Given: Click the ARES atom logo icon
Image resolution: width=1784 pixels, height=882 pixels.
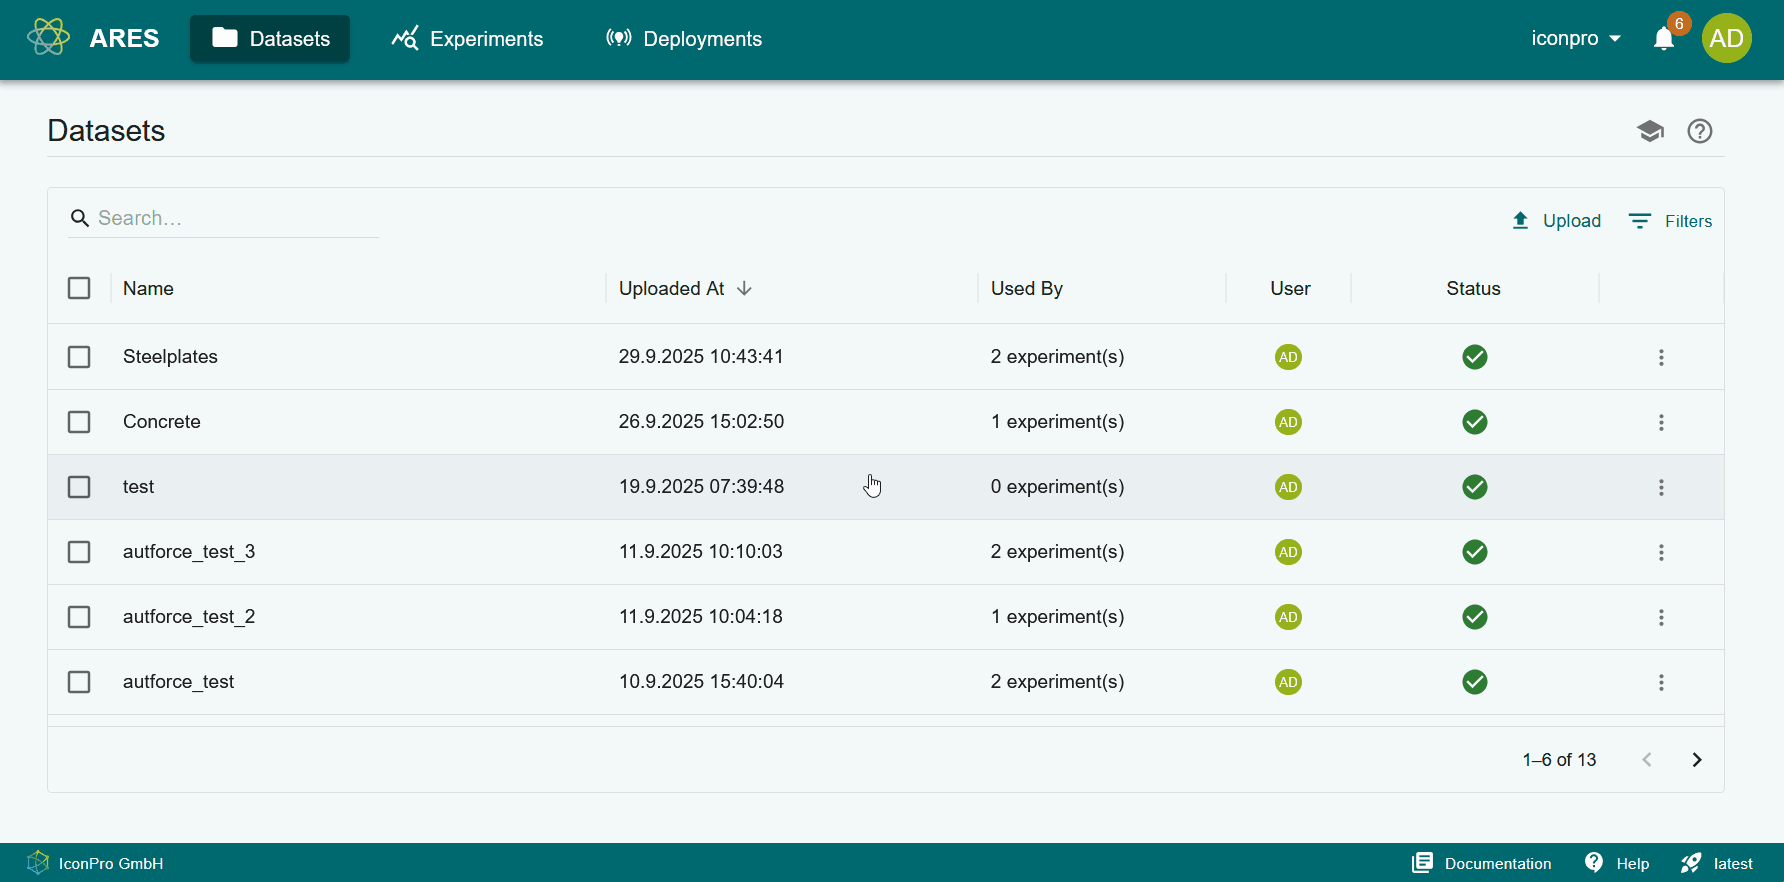Looking at the screenshot, I should pos(48,38).
